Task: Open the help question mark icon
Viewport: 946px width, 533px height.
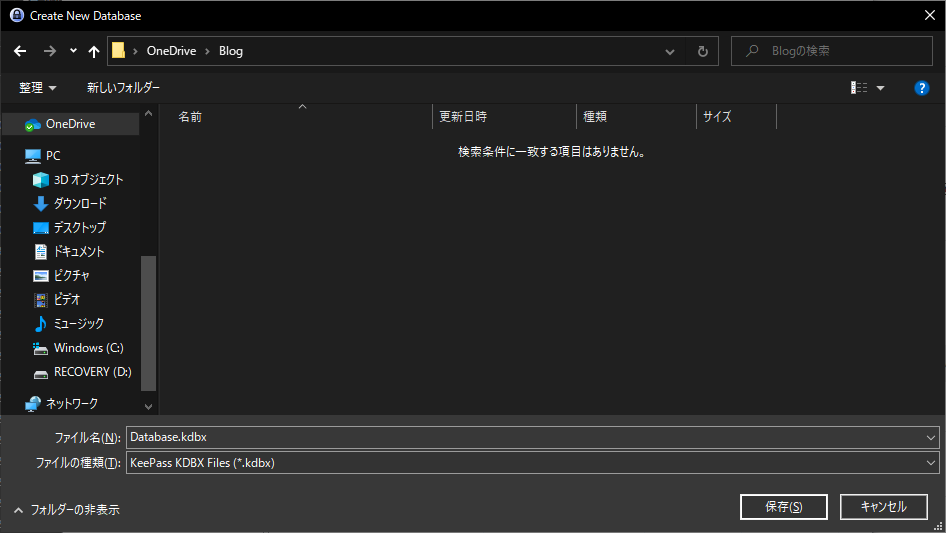Action: pos(922,88)
